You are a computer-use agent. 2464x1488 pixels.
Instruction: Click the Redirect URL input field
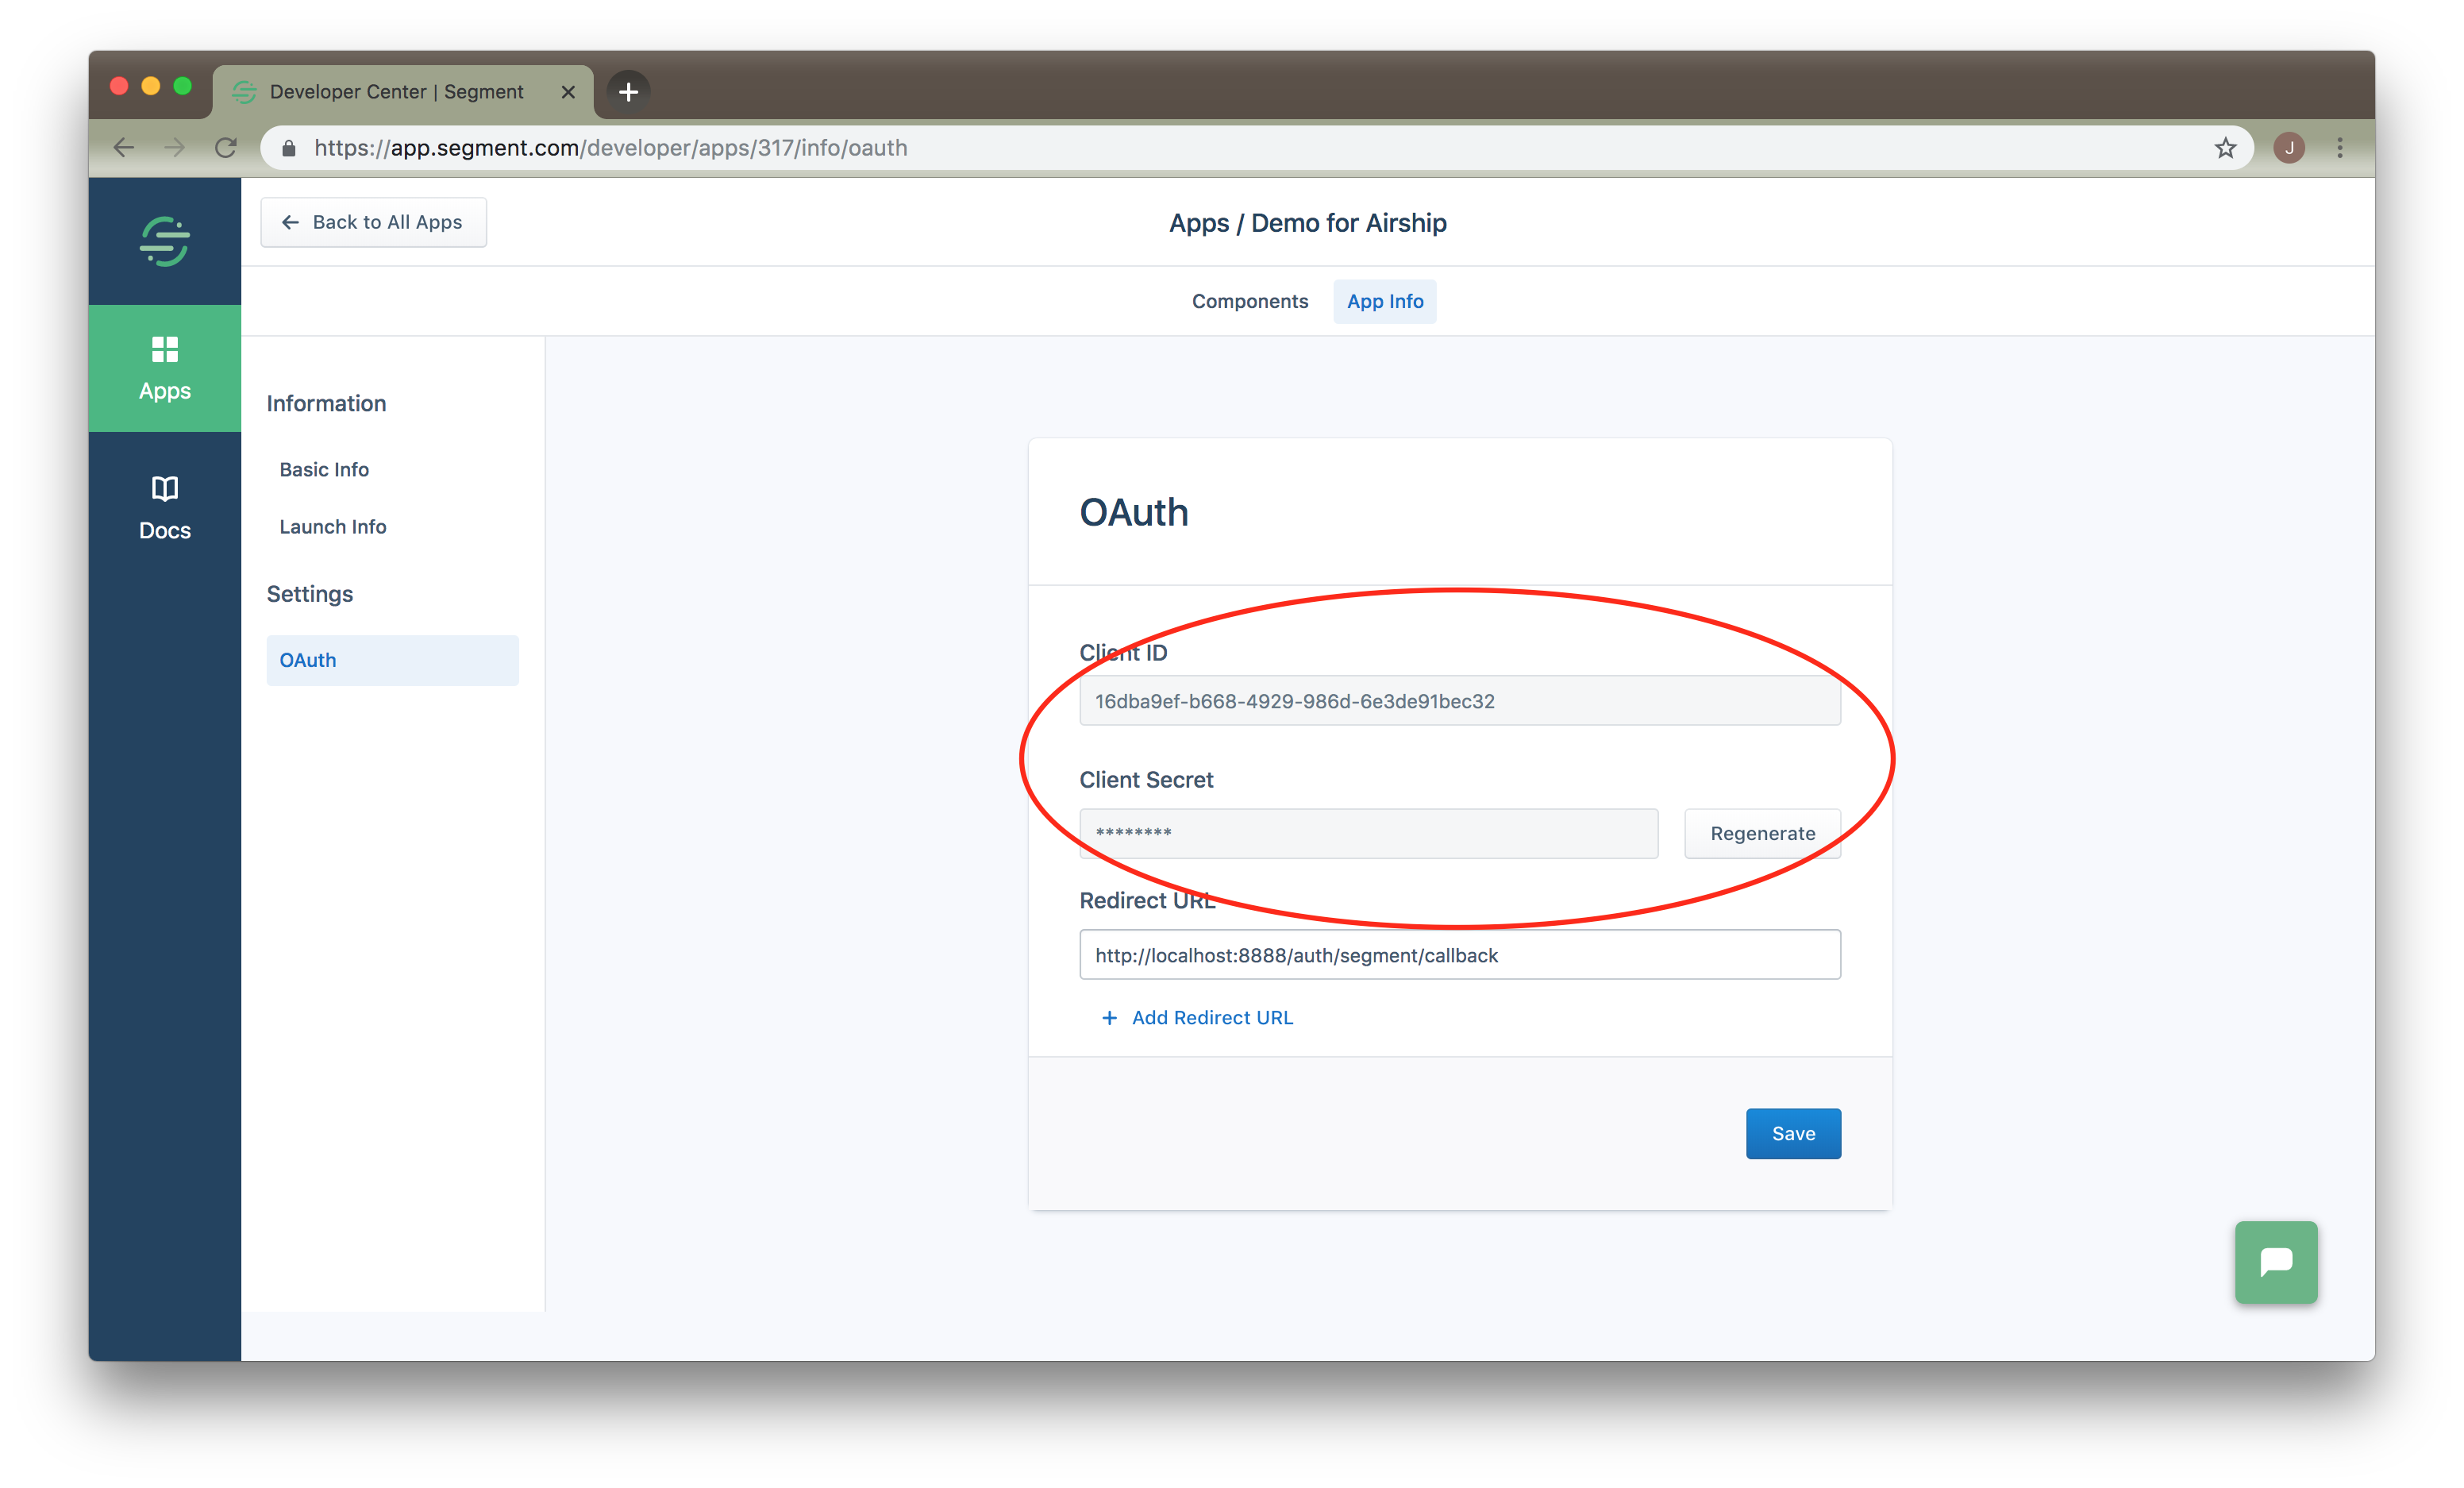pyautogui.click(x=1459, y=955)
